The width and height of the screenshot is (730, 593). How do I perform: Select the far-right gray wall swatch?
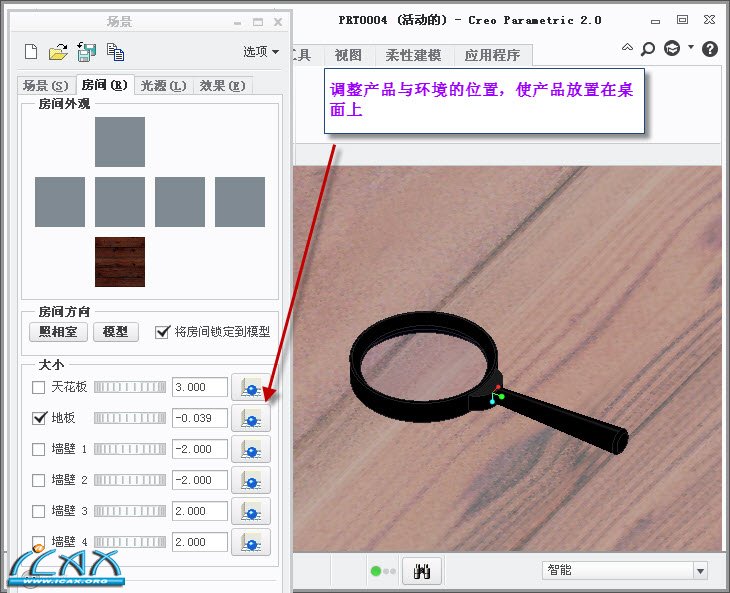[x=240, y=202]
